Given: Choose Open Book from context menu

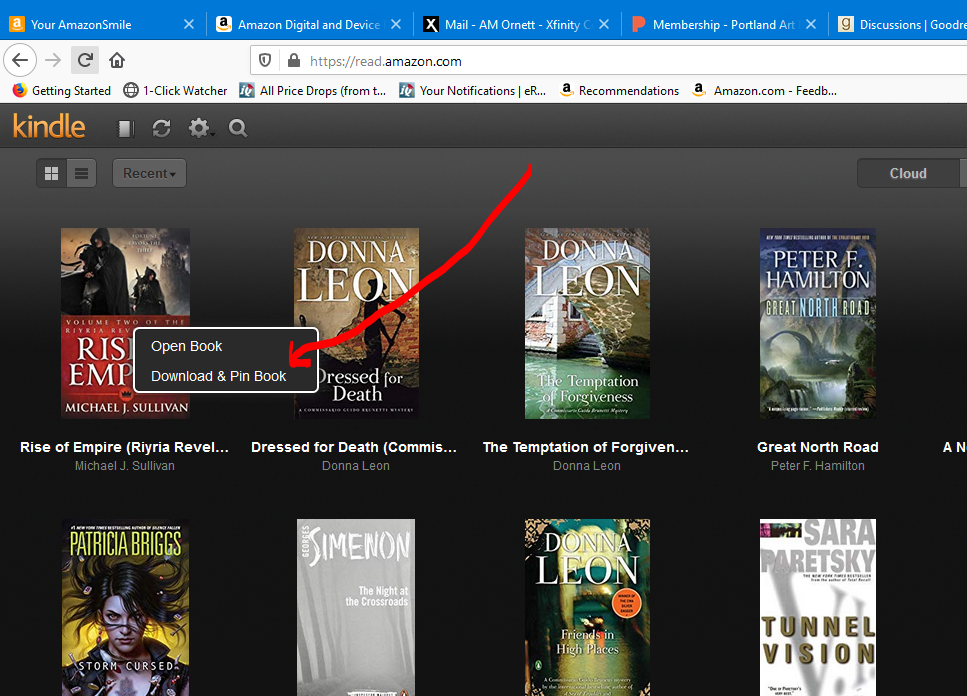Looking at the screenshot, I should (187, 346).
